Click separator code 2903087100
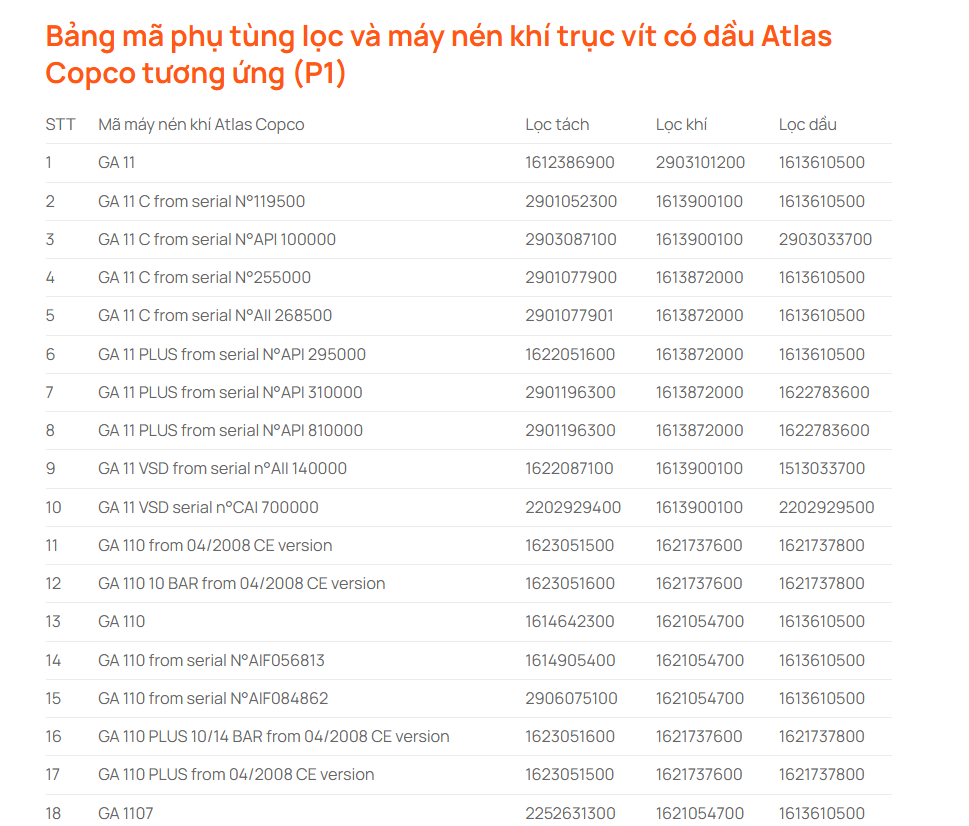This screenshot has height=826, width=969. pyautogui.click(x=571, y=240)
